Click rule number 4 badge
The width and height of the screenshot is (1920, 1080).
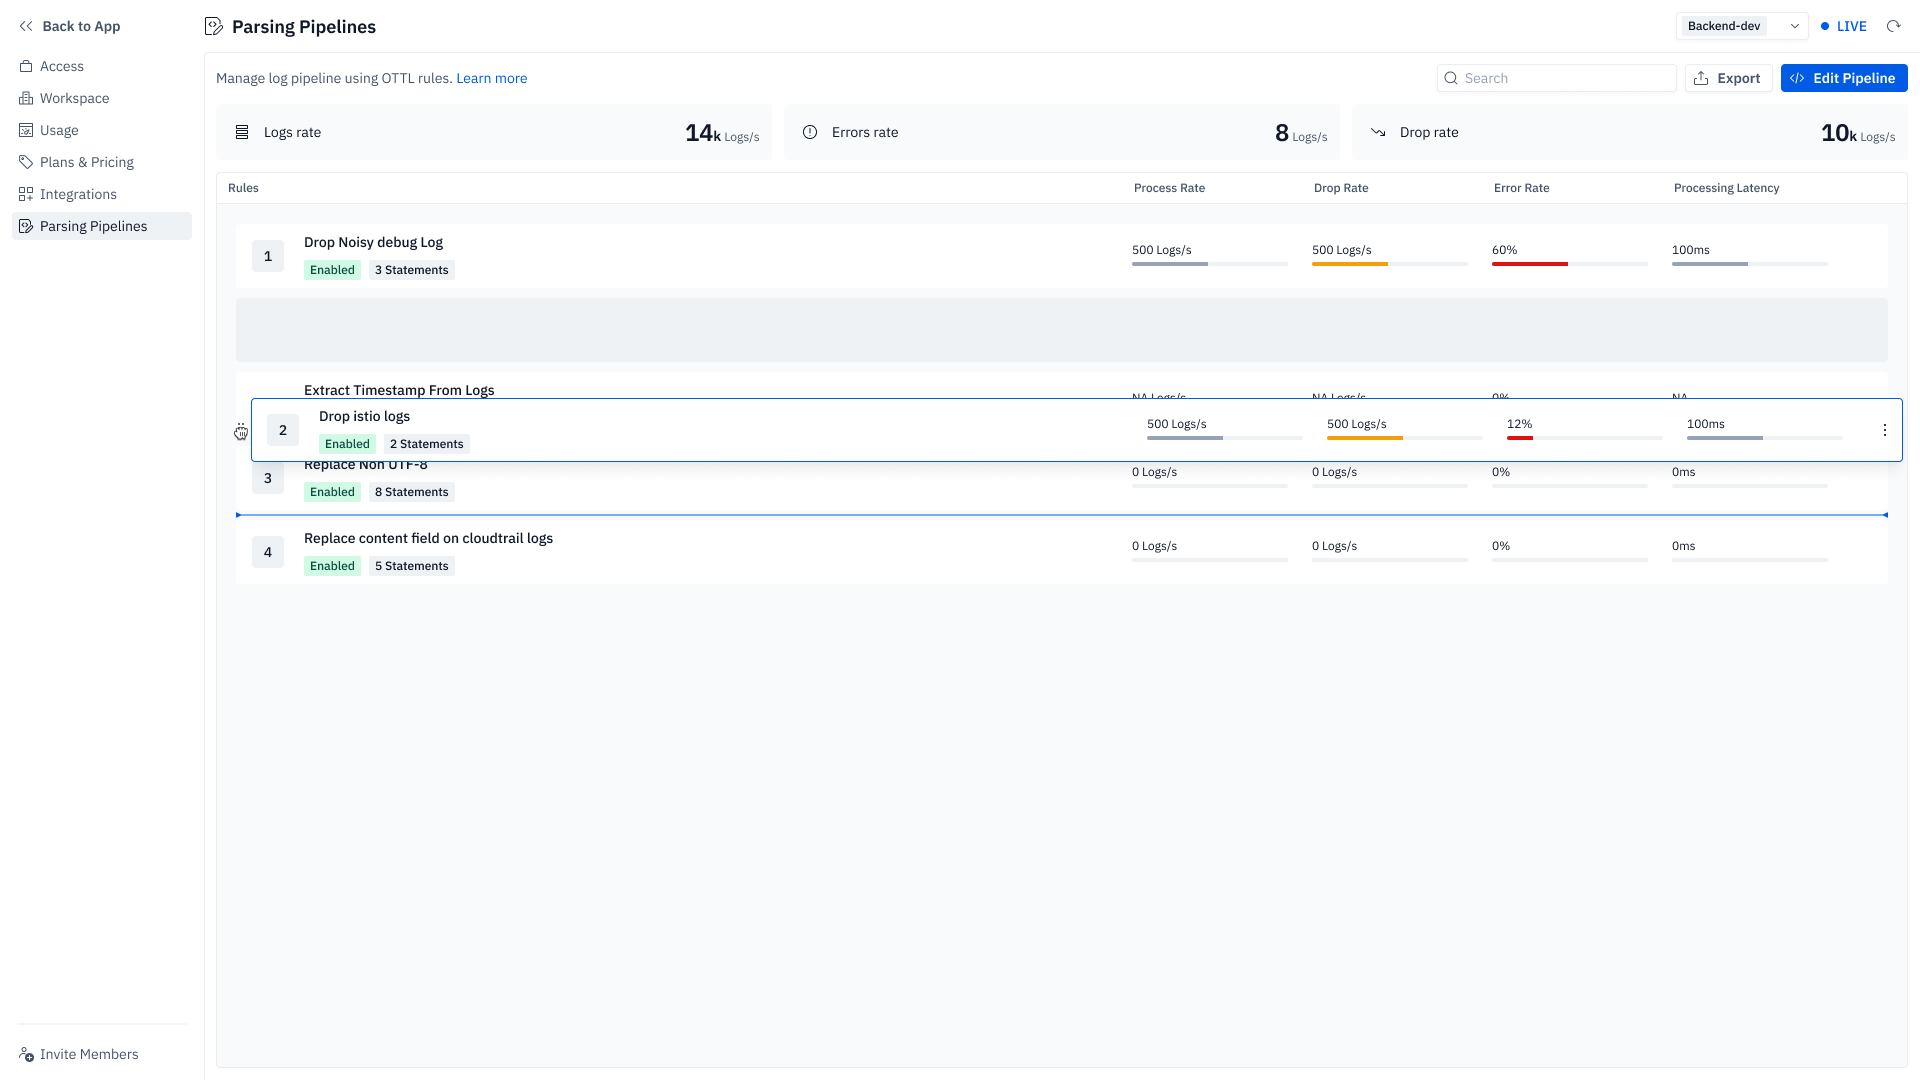[268, 552]
